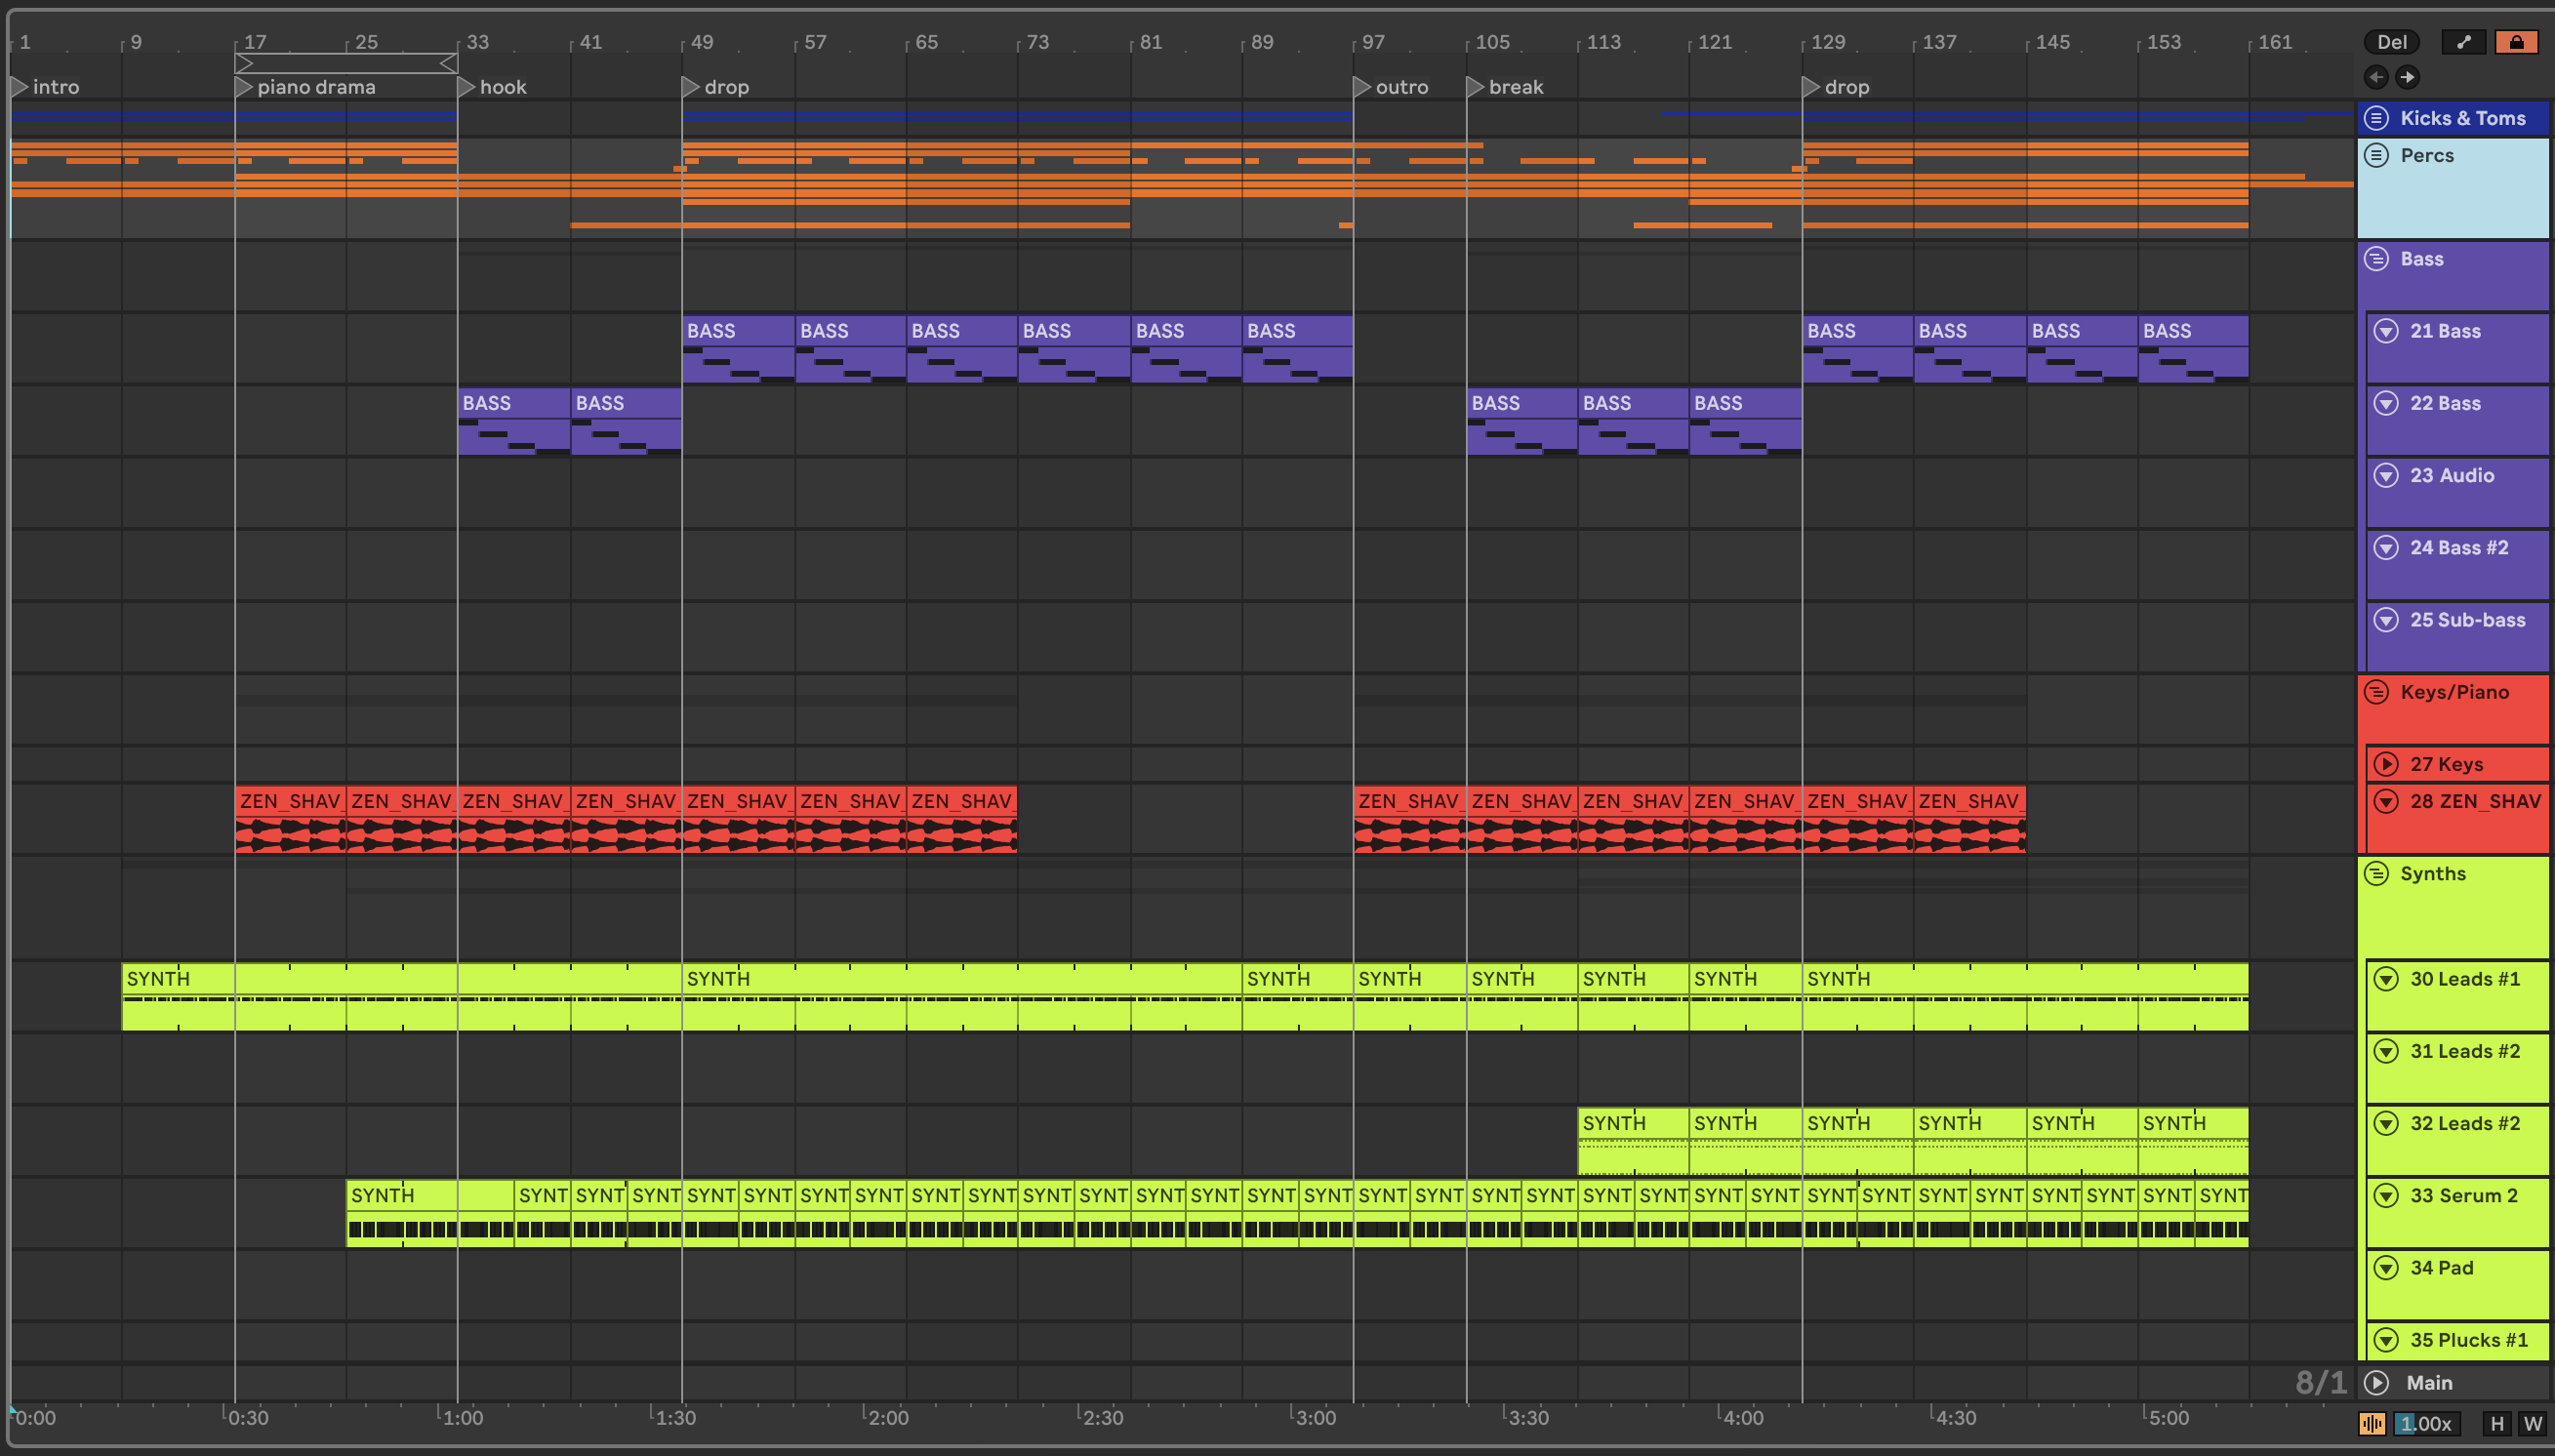Viewport: 2555px width, 1456px height.
Task: Collapse the 28 ZEN_SHAV track
Action: [x=2386, y=801]
